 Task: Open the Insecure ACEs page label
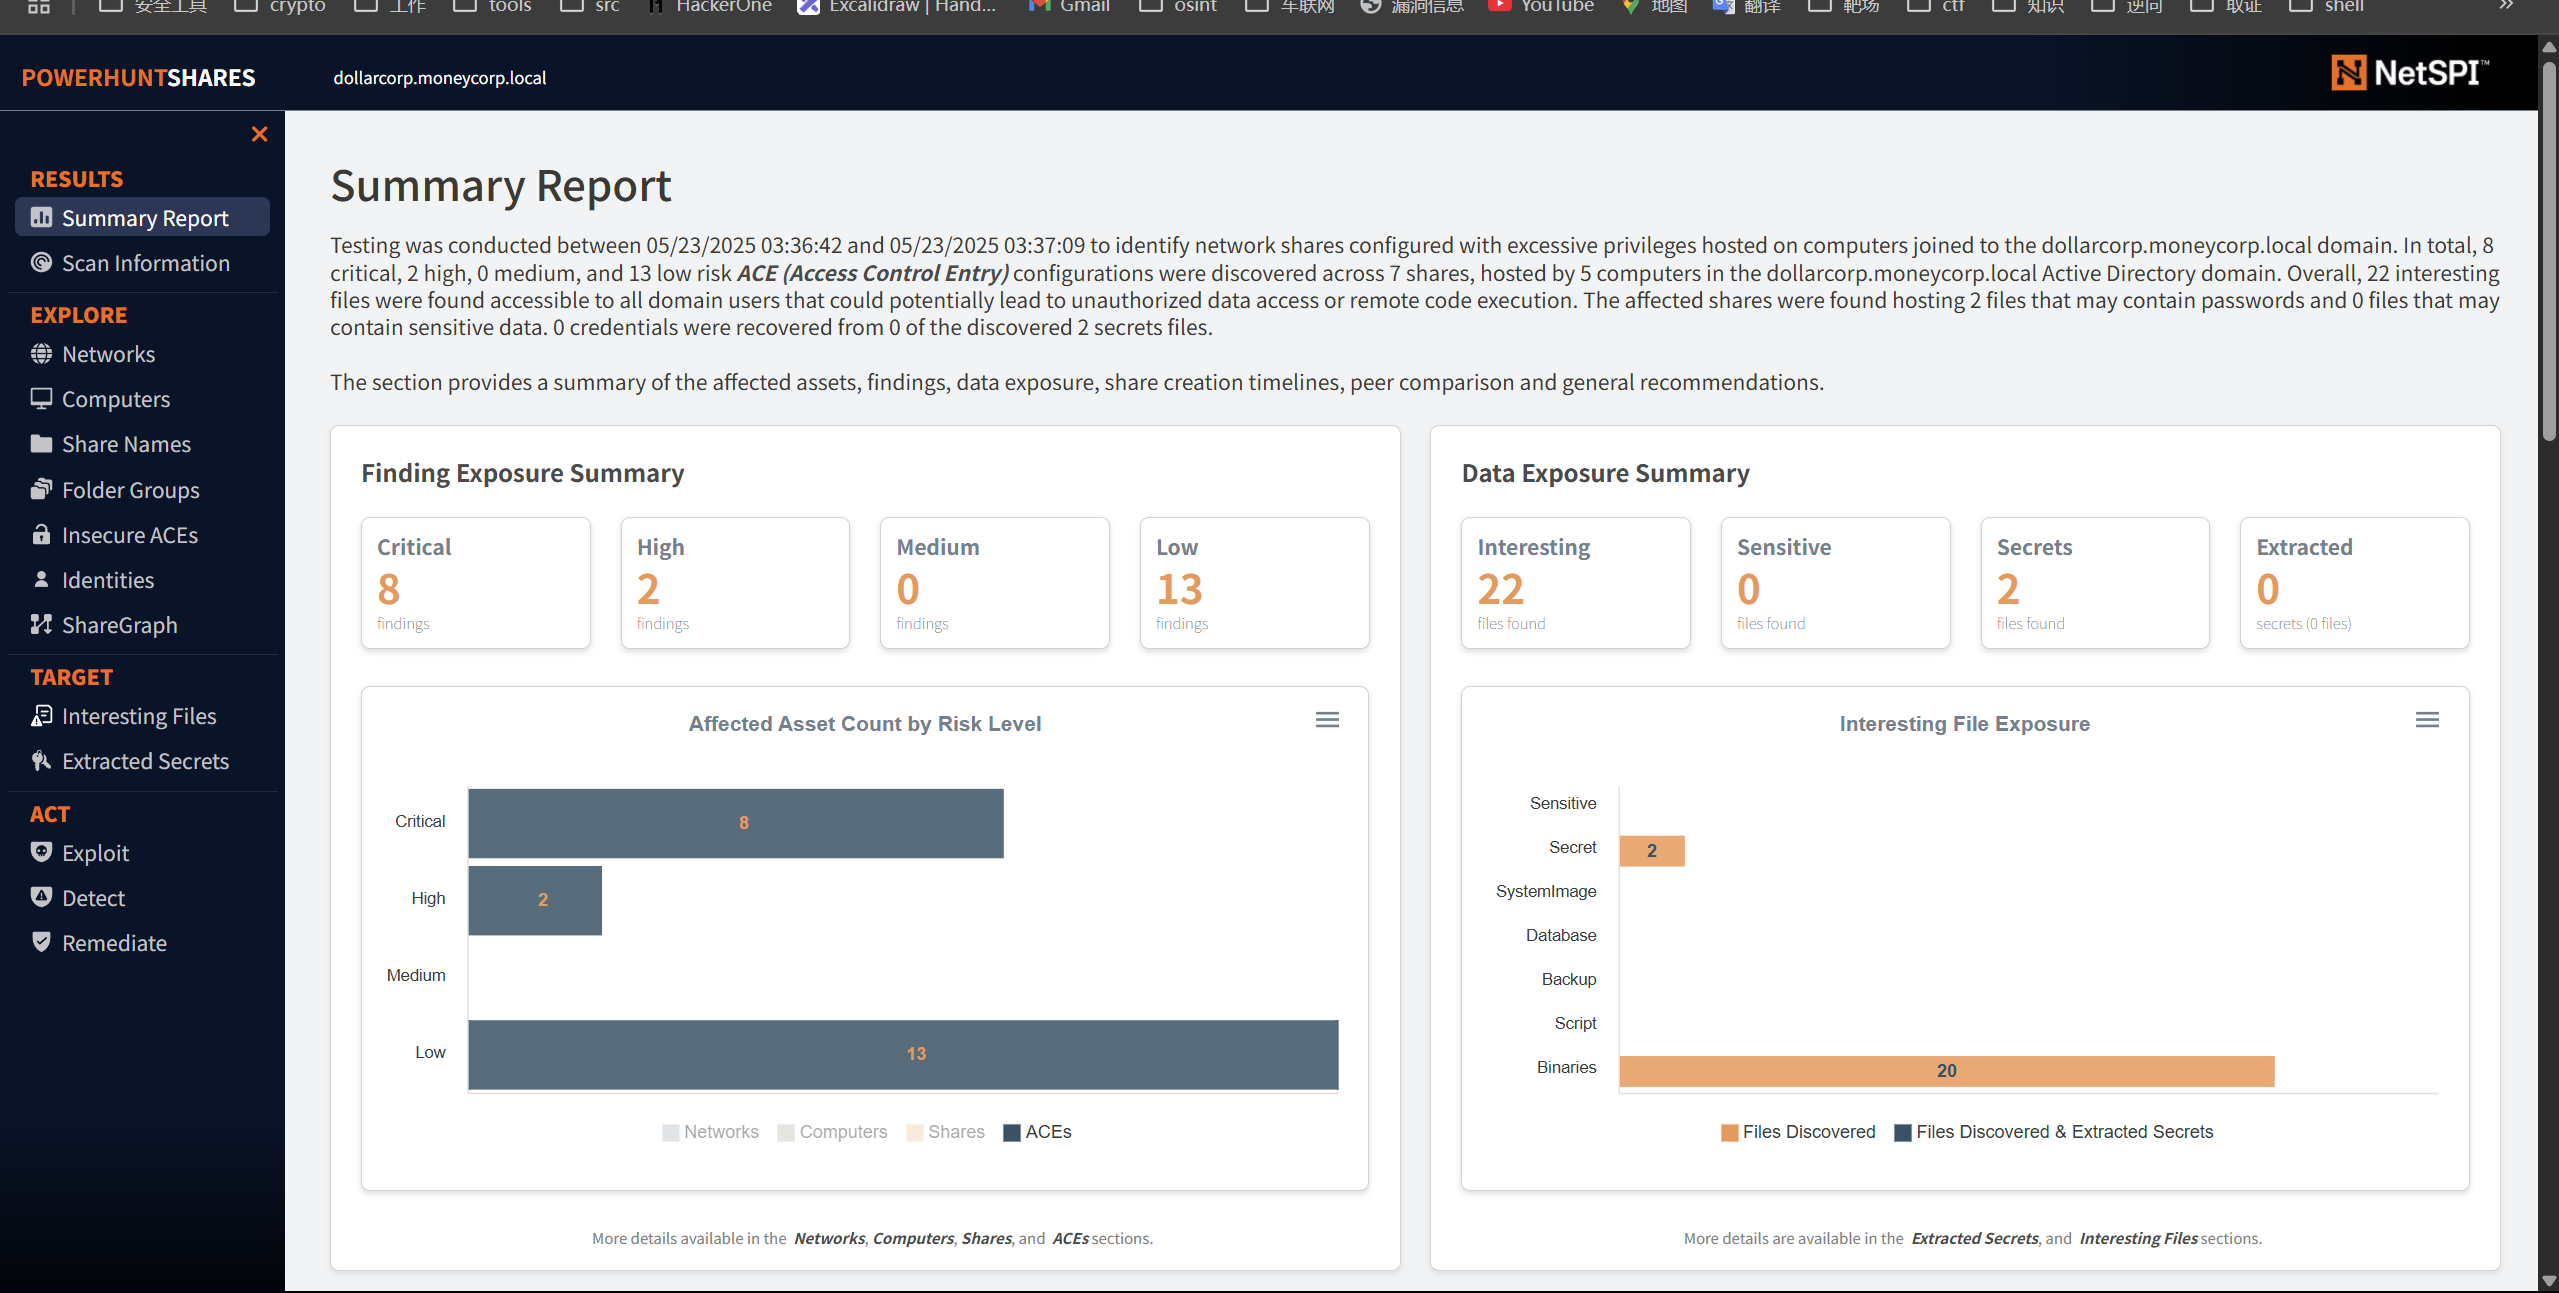coord(130,534)
